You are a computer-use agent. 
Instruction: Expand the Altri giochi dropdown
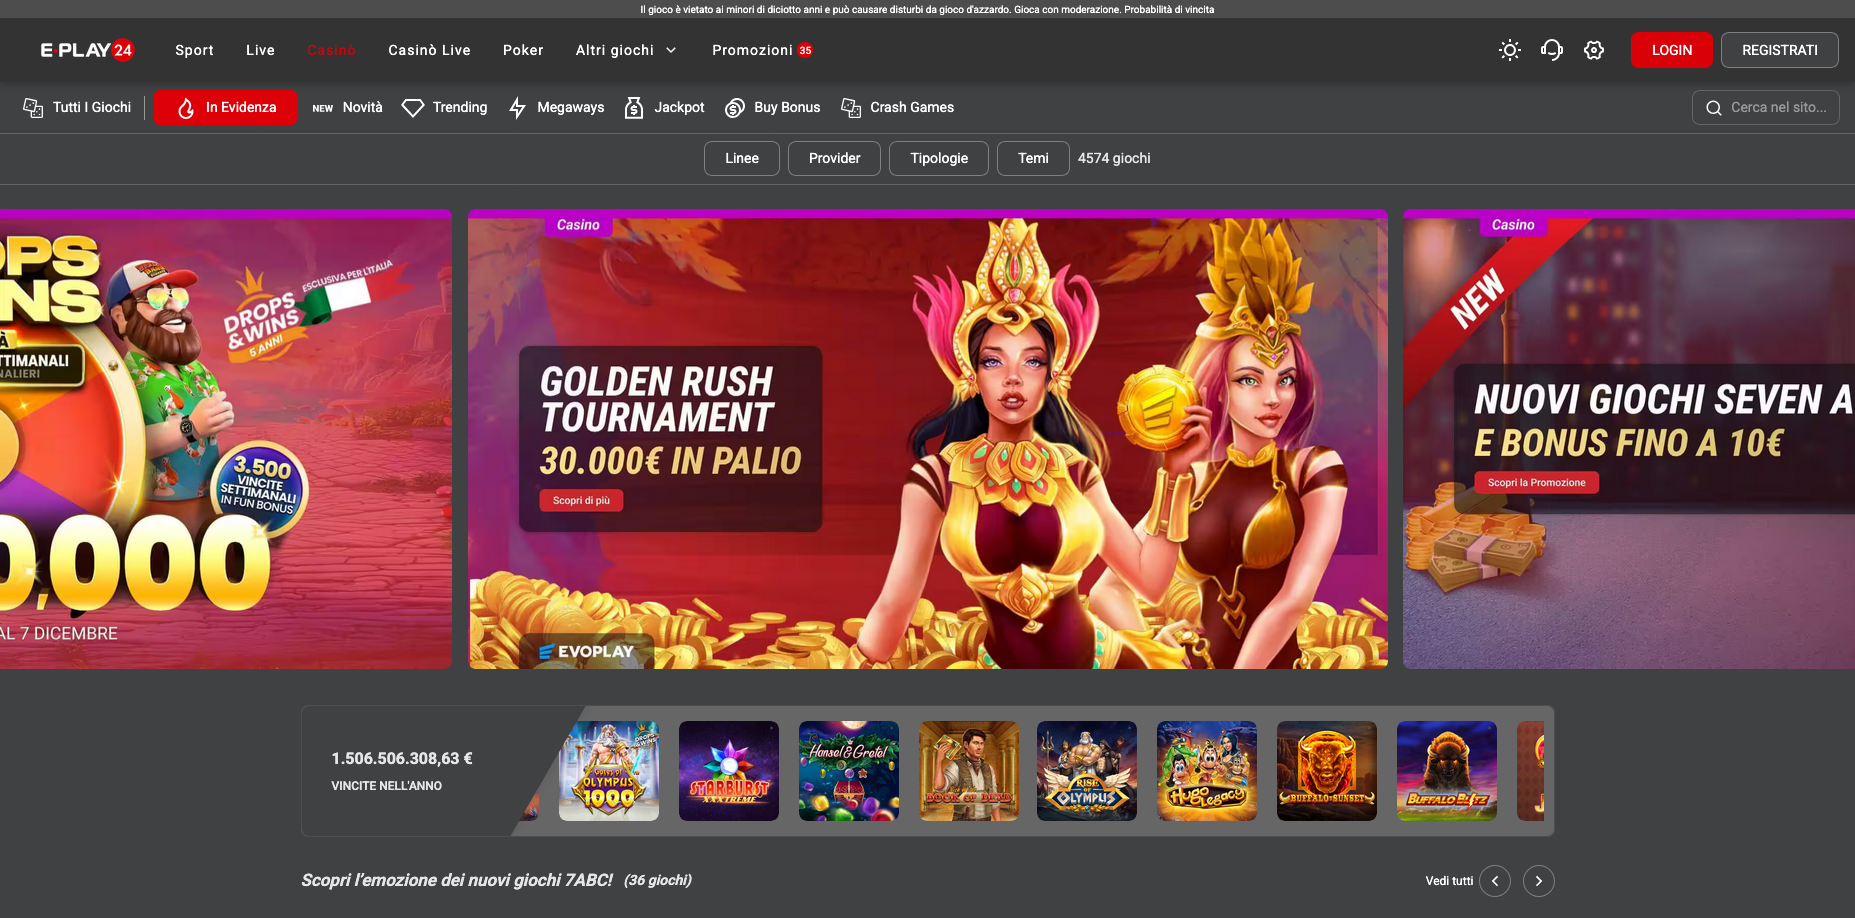pos(625,50)
